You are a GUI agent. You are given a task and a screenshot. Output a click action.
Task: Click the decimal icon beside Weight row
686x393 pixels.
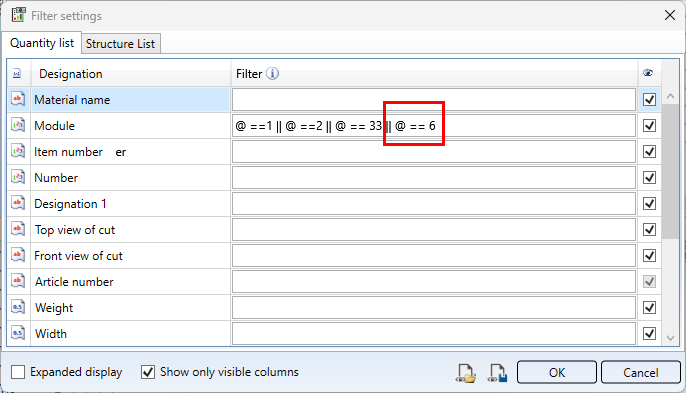tap(18, 308)
